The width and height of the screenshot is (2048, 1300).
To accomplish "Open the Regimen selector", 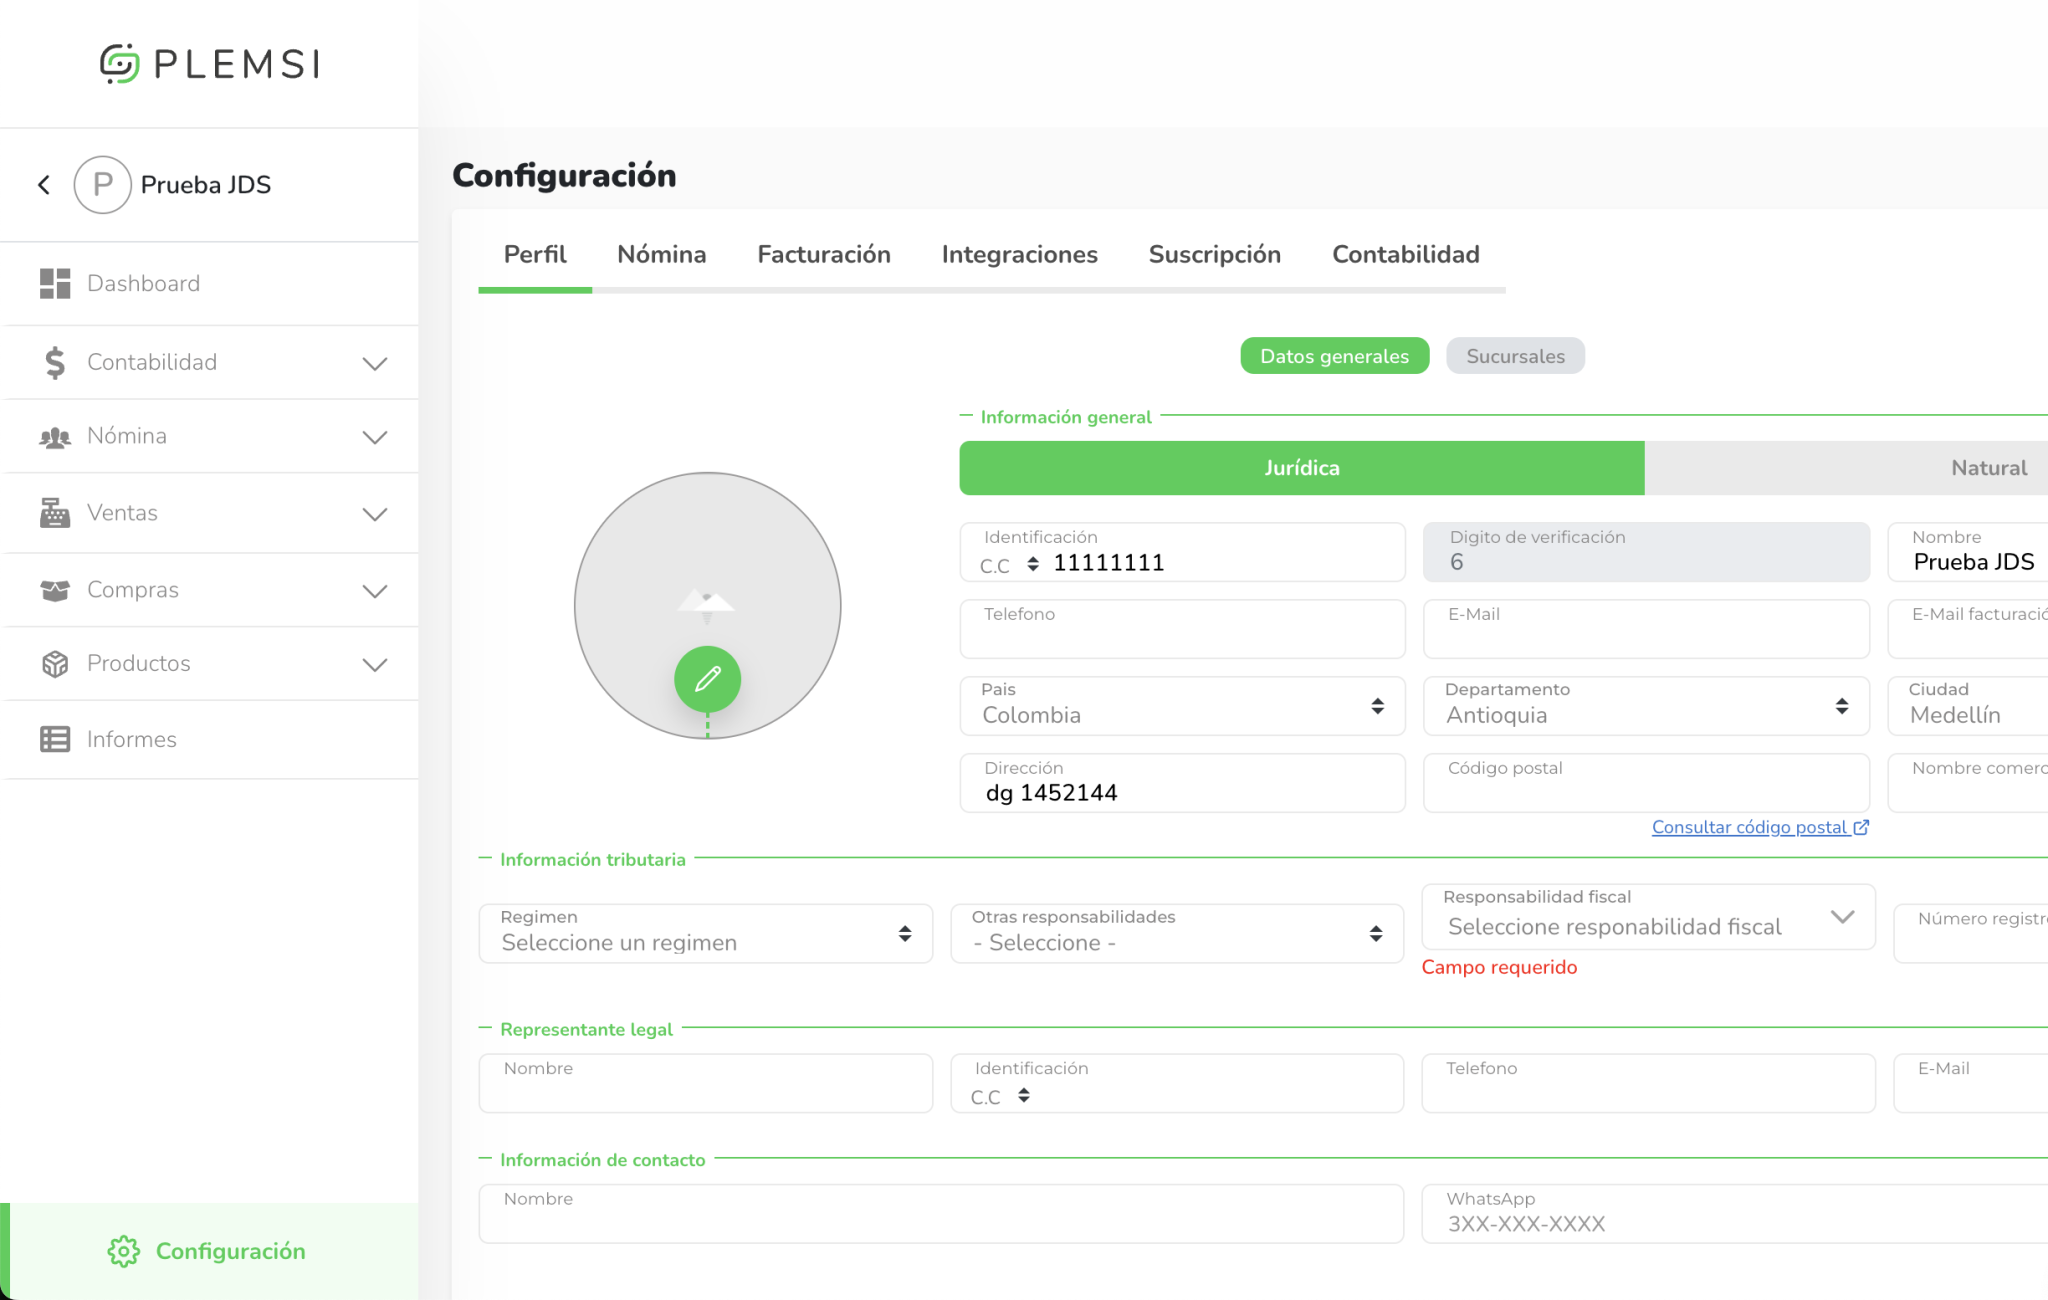I will [705, 934].
